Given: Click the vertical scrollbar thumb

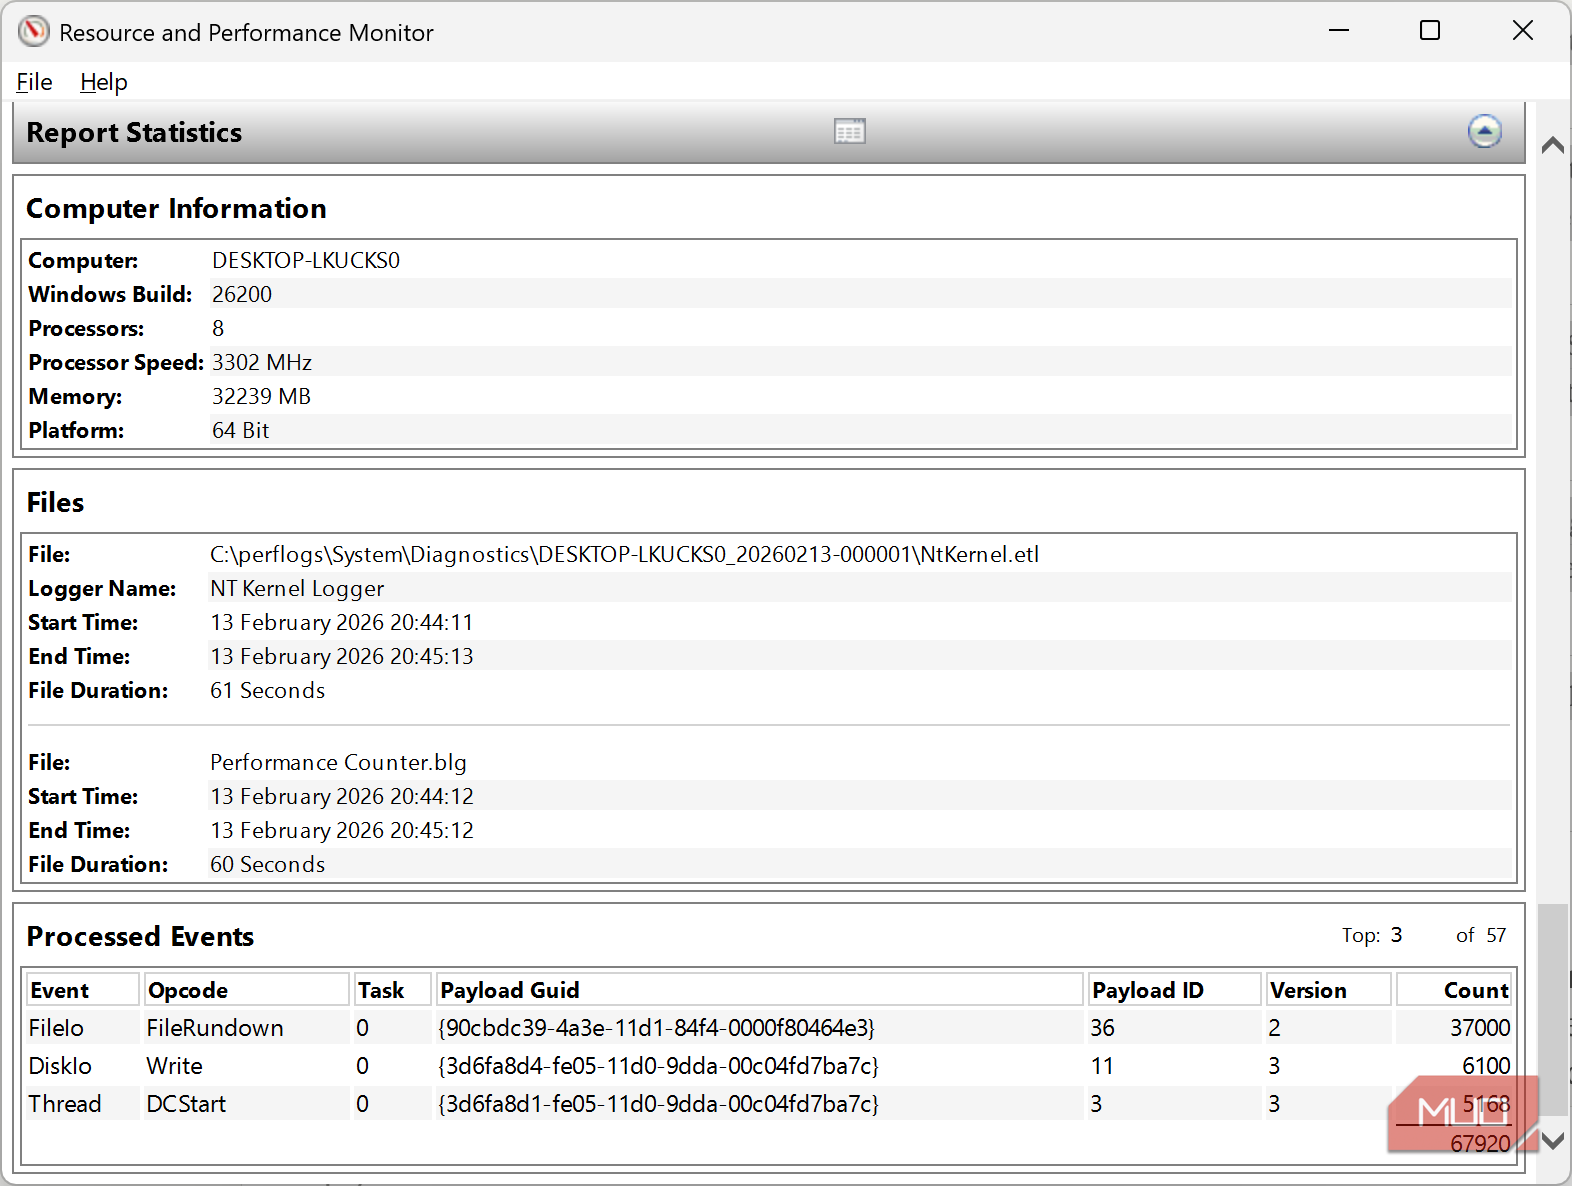Looking at the screenshot, I should pyautogui.click(x=1552, y=1010).
